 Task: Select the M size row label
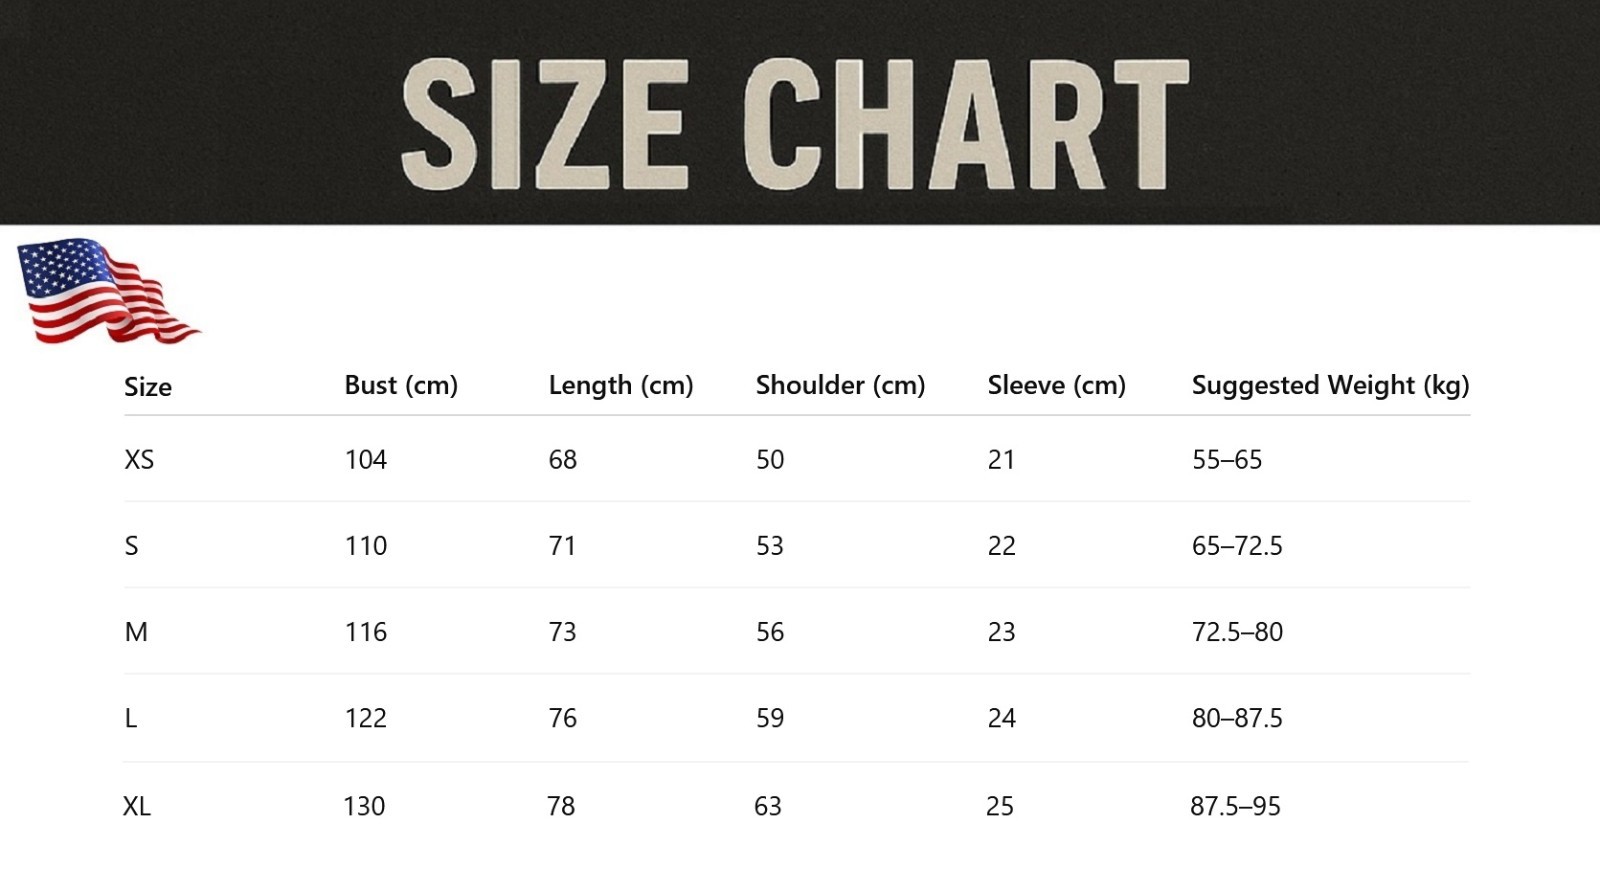[136, 632]
